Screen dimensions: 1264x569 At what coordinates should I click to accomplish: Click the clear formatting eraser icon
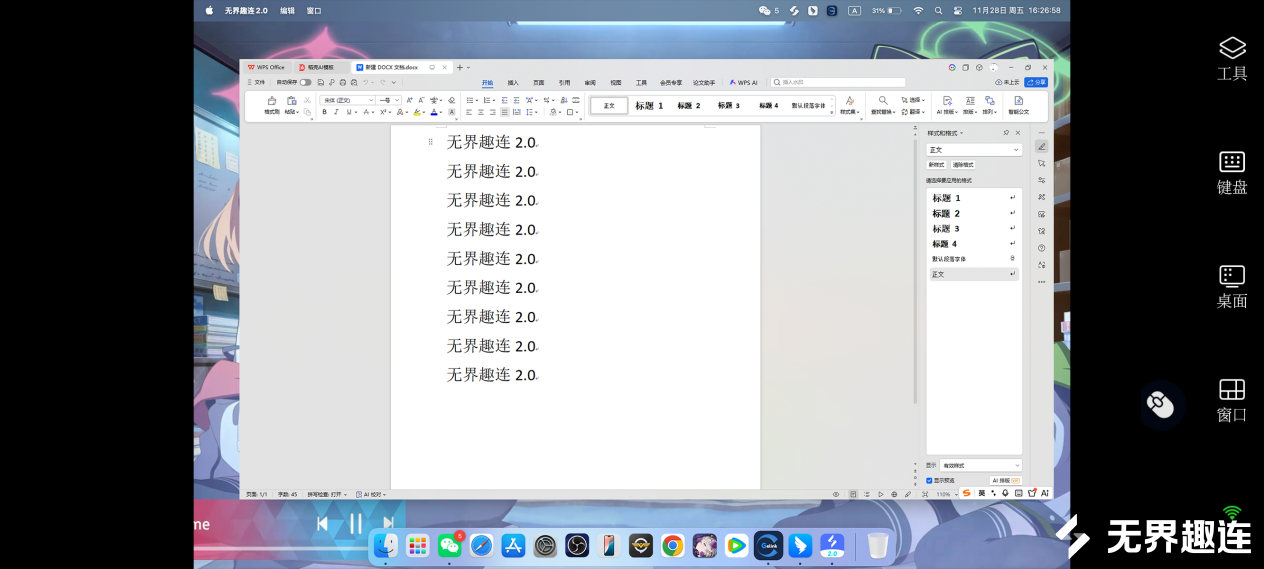click(452, 100)
